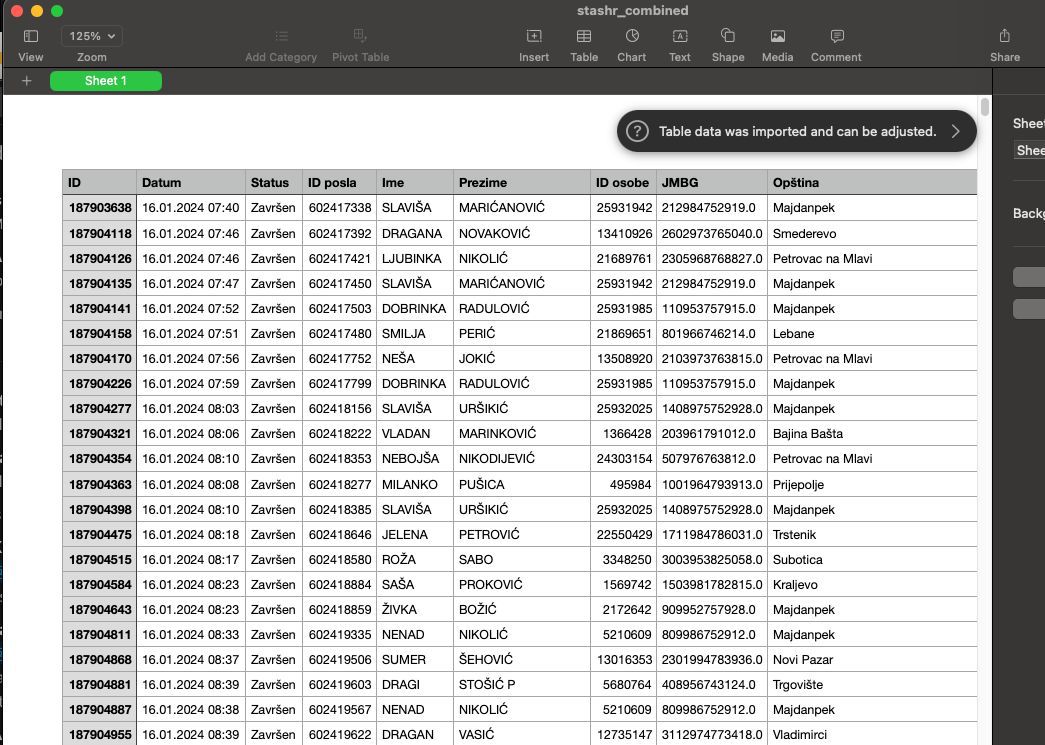Toggle sidebar visibility with the View icon
This screenshot has width=1045, height=745.
30,41
